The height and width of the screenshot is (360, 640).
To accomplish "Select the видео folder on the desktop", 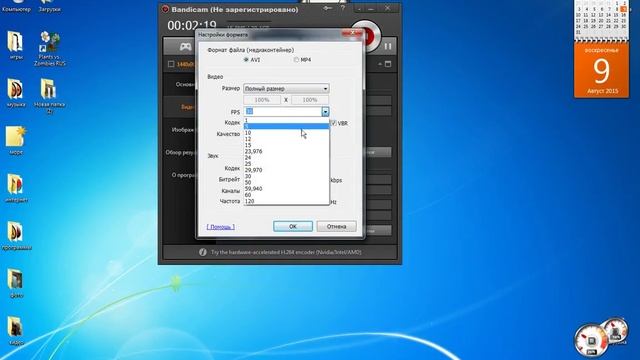I will tap(16, 331).
